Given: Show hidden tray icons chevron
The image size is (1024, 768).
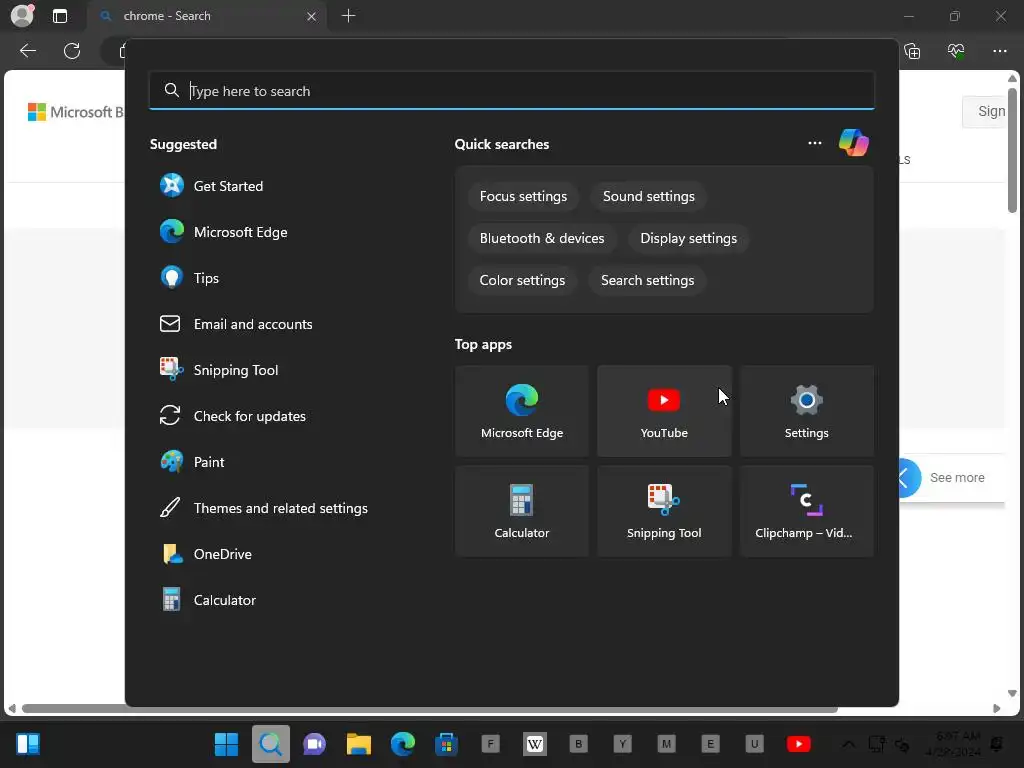Looking at the screenshot, I should pos(848,744).
